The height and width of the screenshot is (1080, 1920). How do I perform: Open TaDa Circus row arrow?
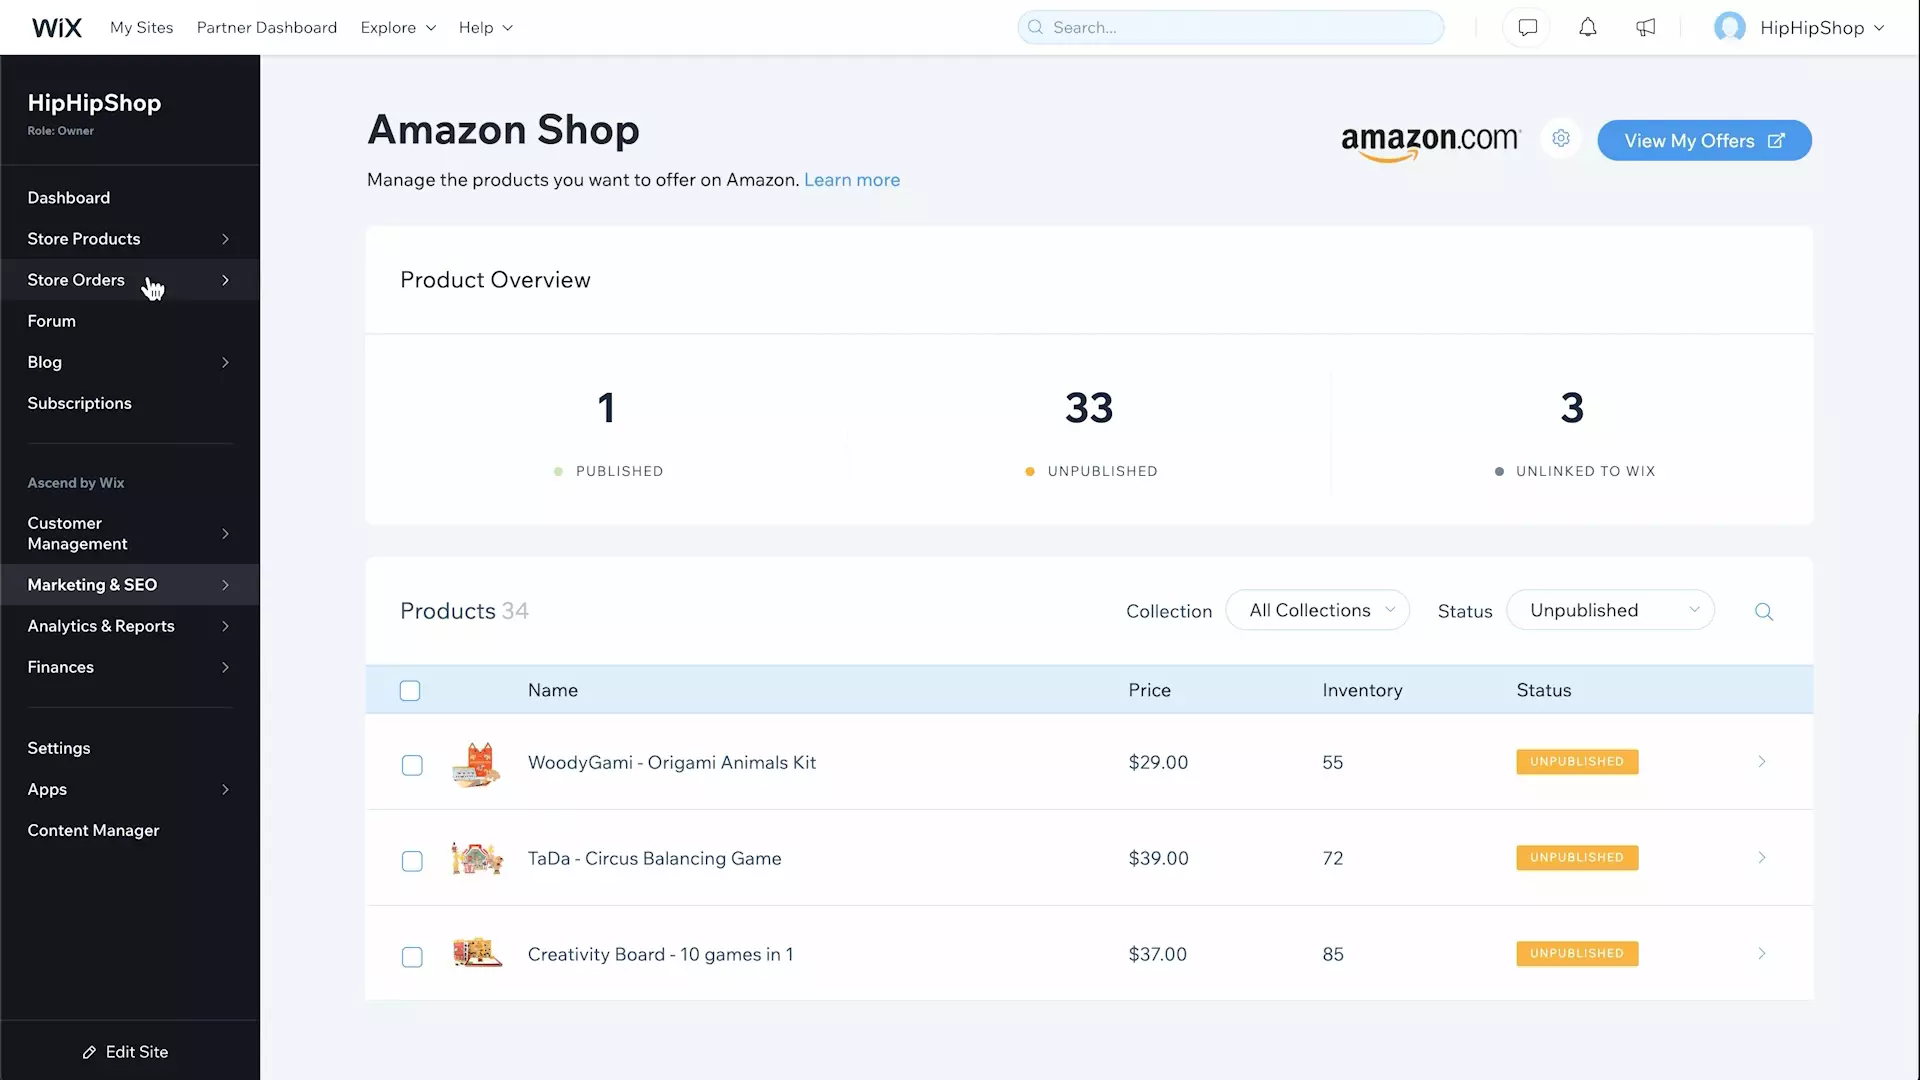pos(1762,858)
